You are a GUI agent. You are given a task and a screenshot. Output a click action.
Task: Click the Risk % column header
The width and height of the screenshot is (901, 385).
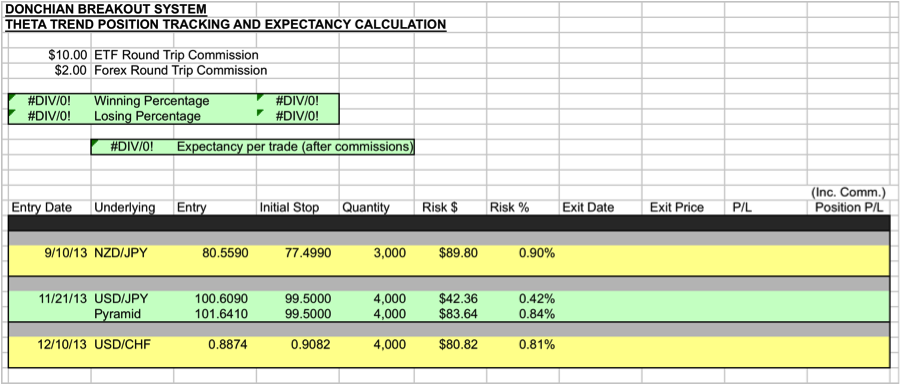pyautogui.click(x=522, y=207)
